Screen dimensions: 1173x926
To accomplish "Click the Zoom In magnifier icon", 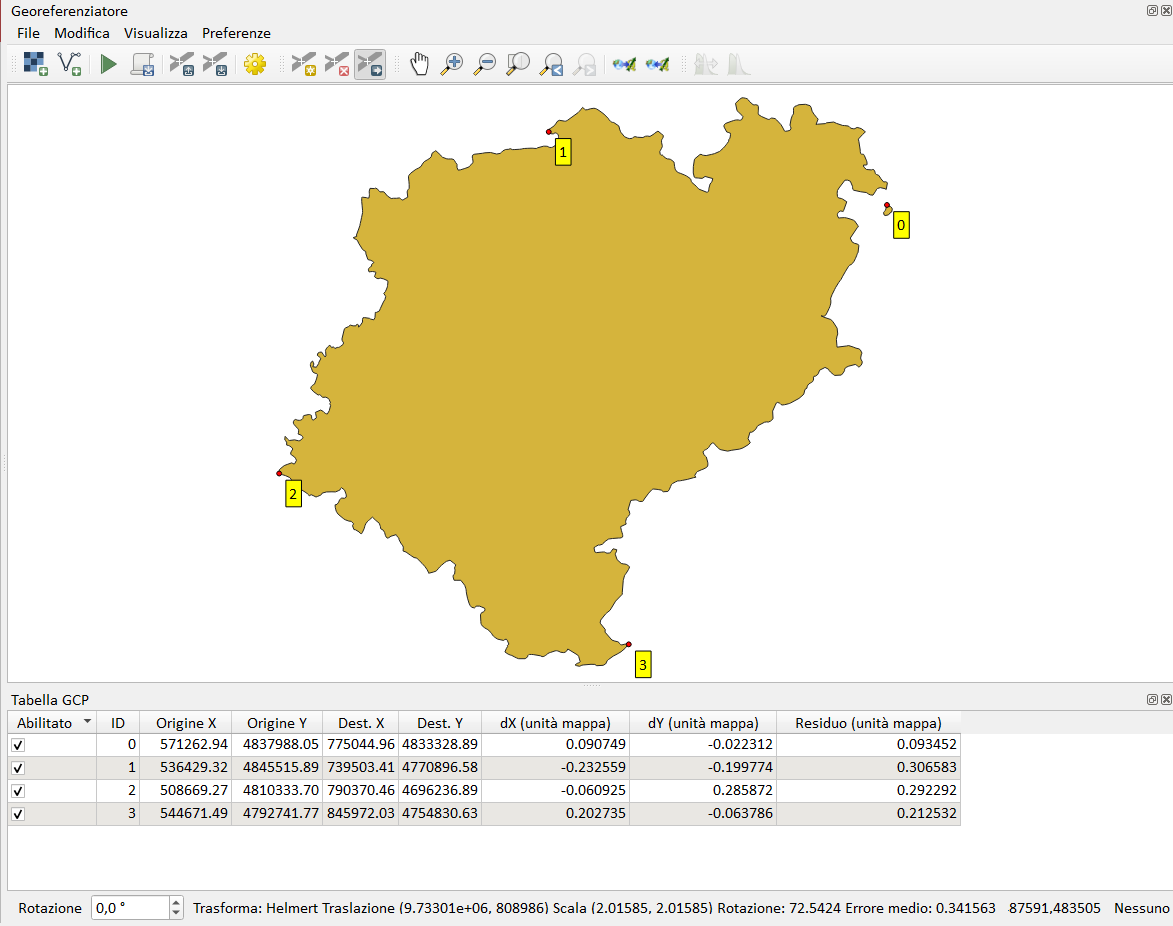I will 453,65.
